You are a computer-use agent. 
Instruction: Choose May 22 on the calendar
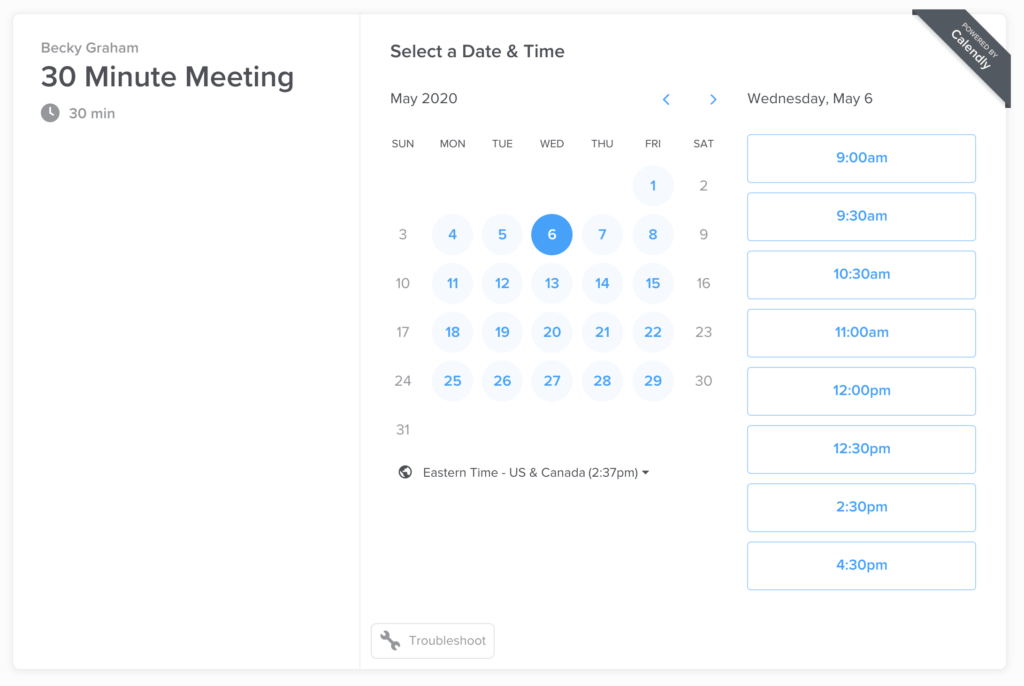[x=652, y=332]
